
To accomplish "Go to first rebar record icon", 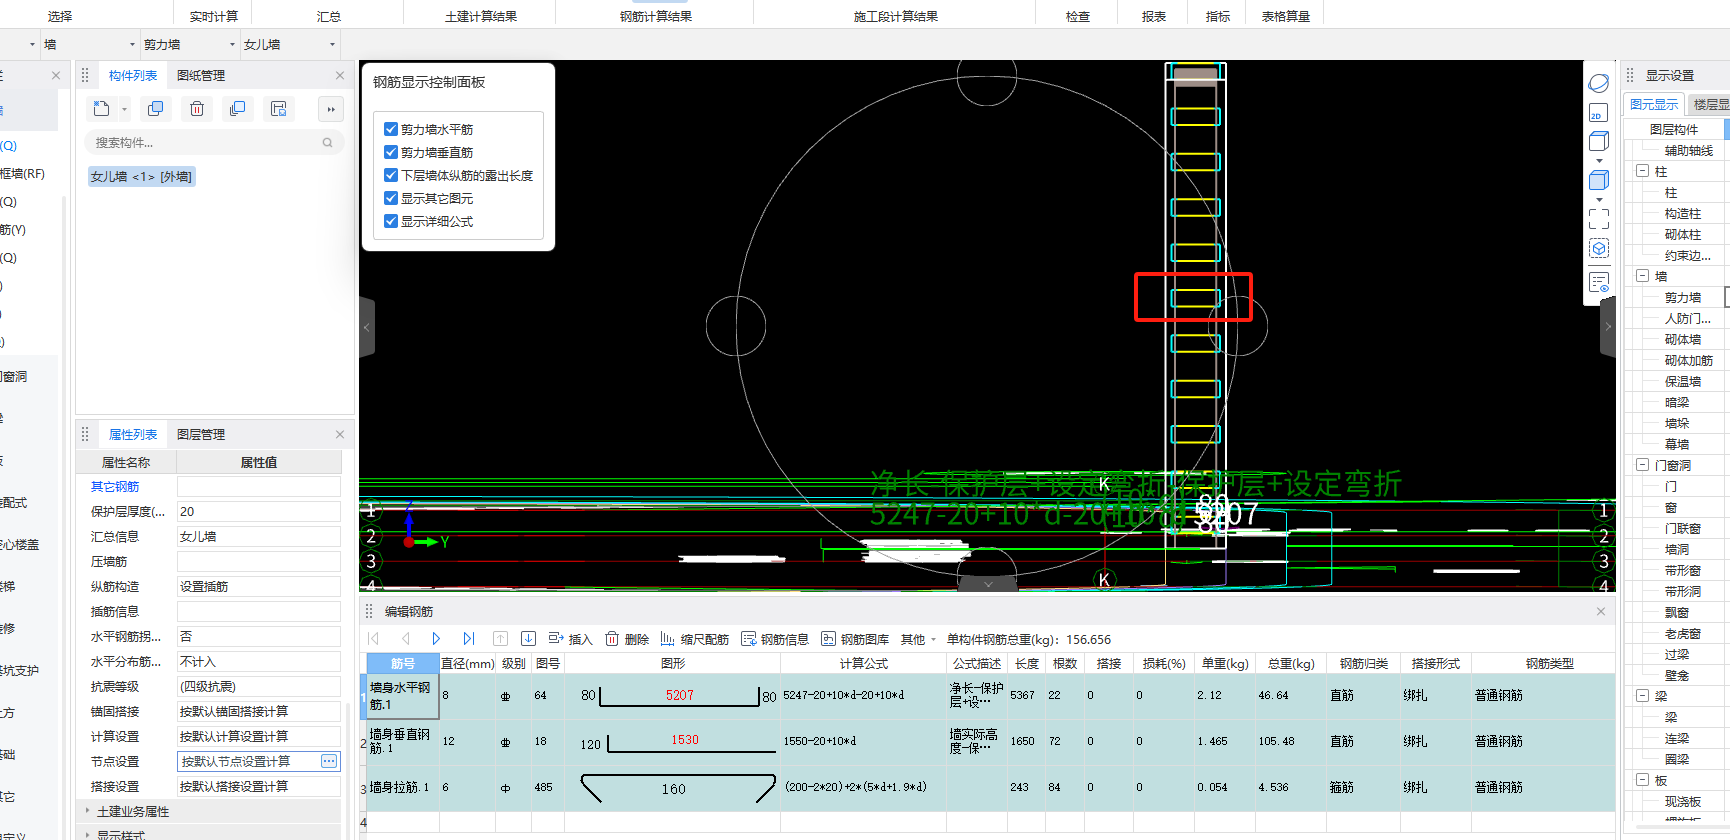I will click(374, 639).
